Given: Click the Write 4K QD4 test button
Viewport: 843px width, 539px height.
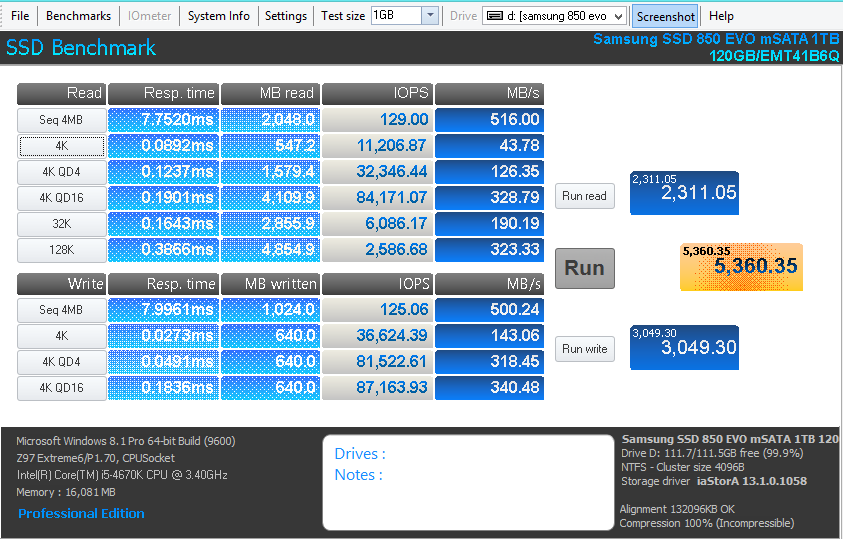Looking at the screenshot, I should coord(61,362).
